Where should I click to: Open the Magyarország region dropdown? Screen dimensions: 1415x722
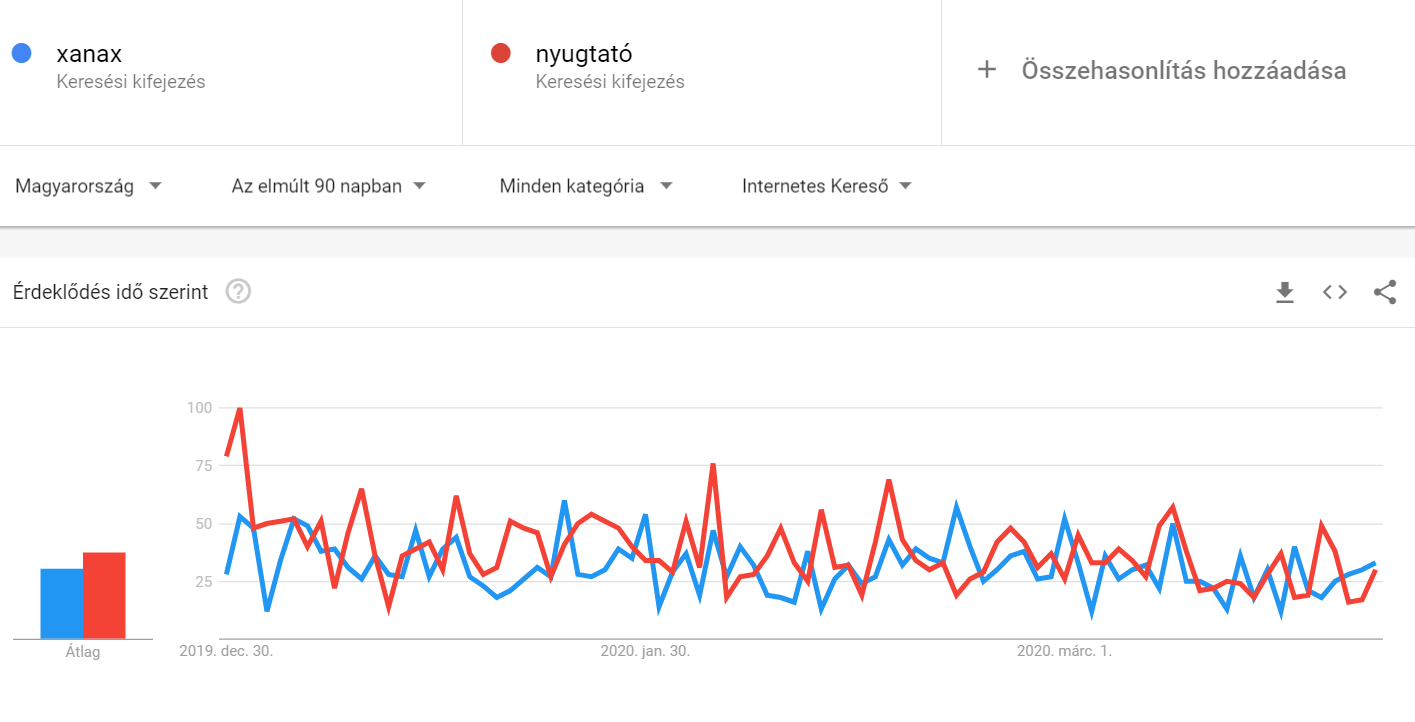[x=89, y=186]
